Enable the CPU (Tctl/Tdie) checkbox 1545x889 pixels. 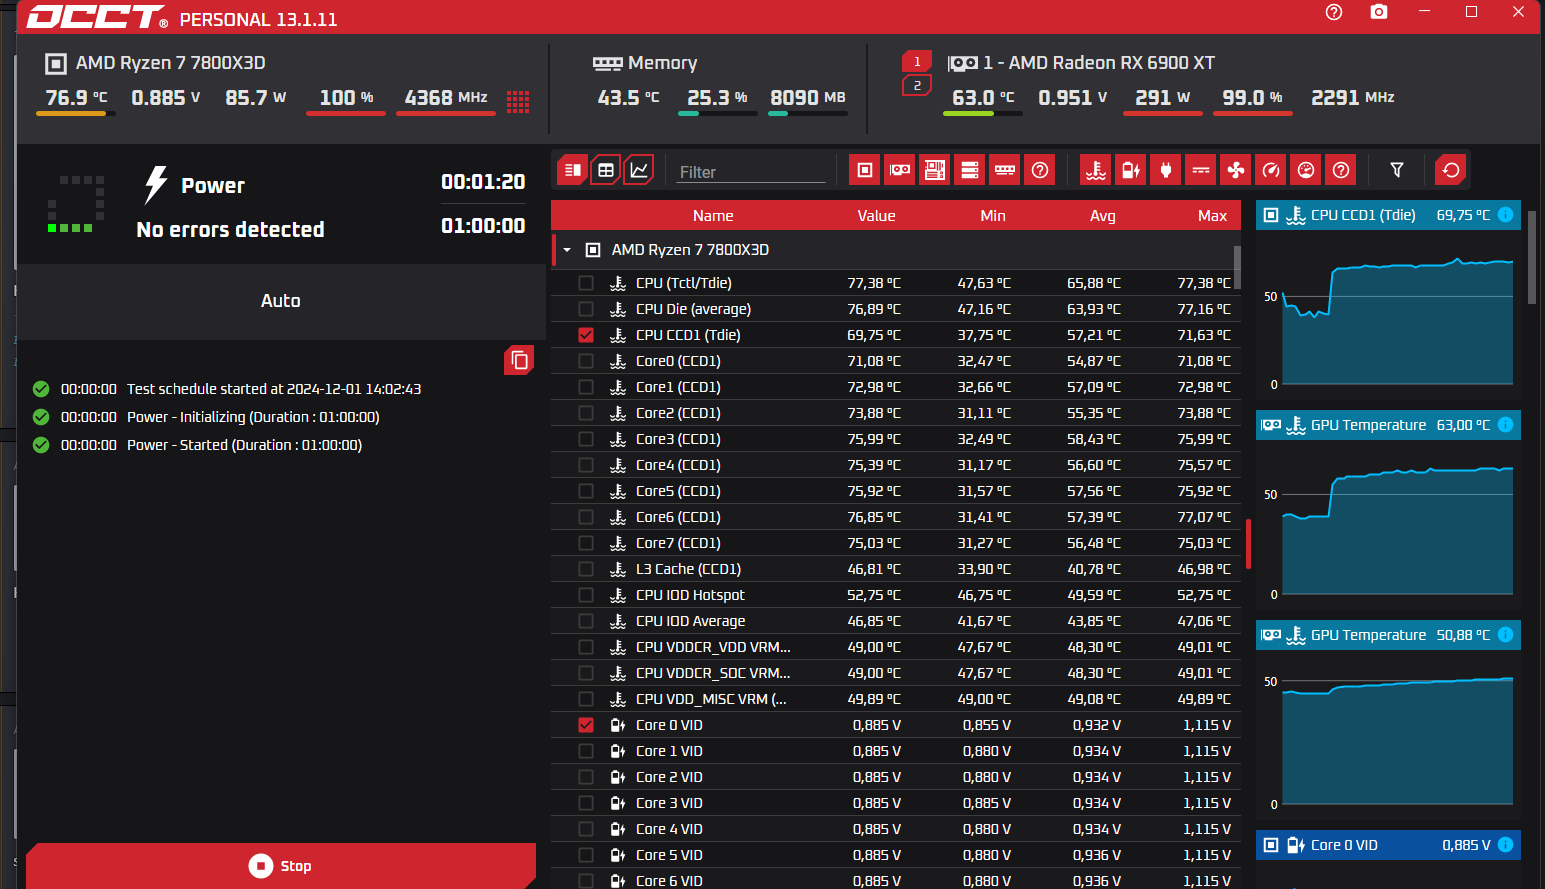pos(586,283)
